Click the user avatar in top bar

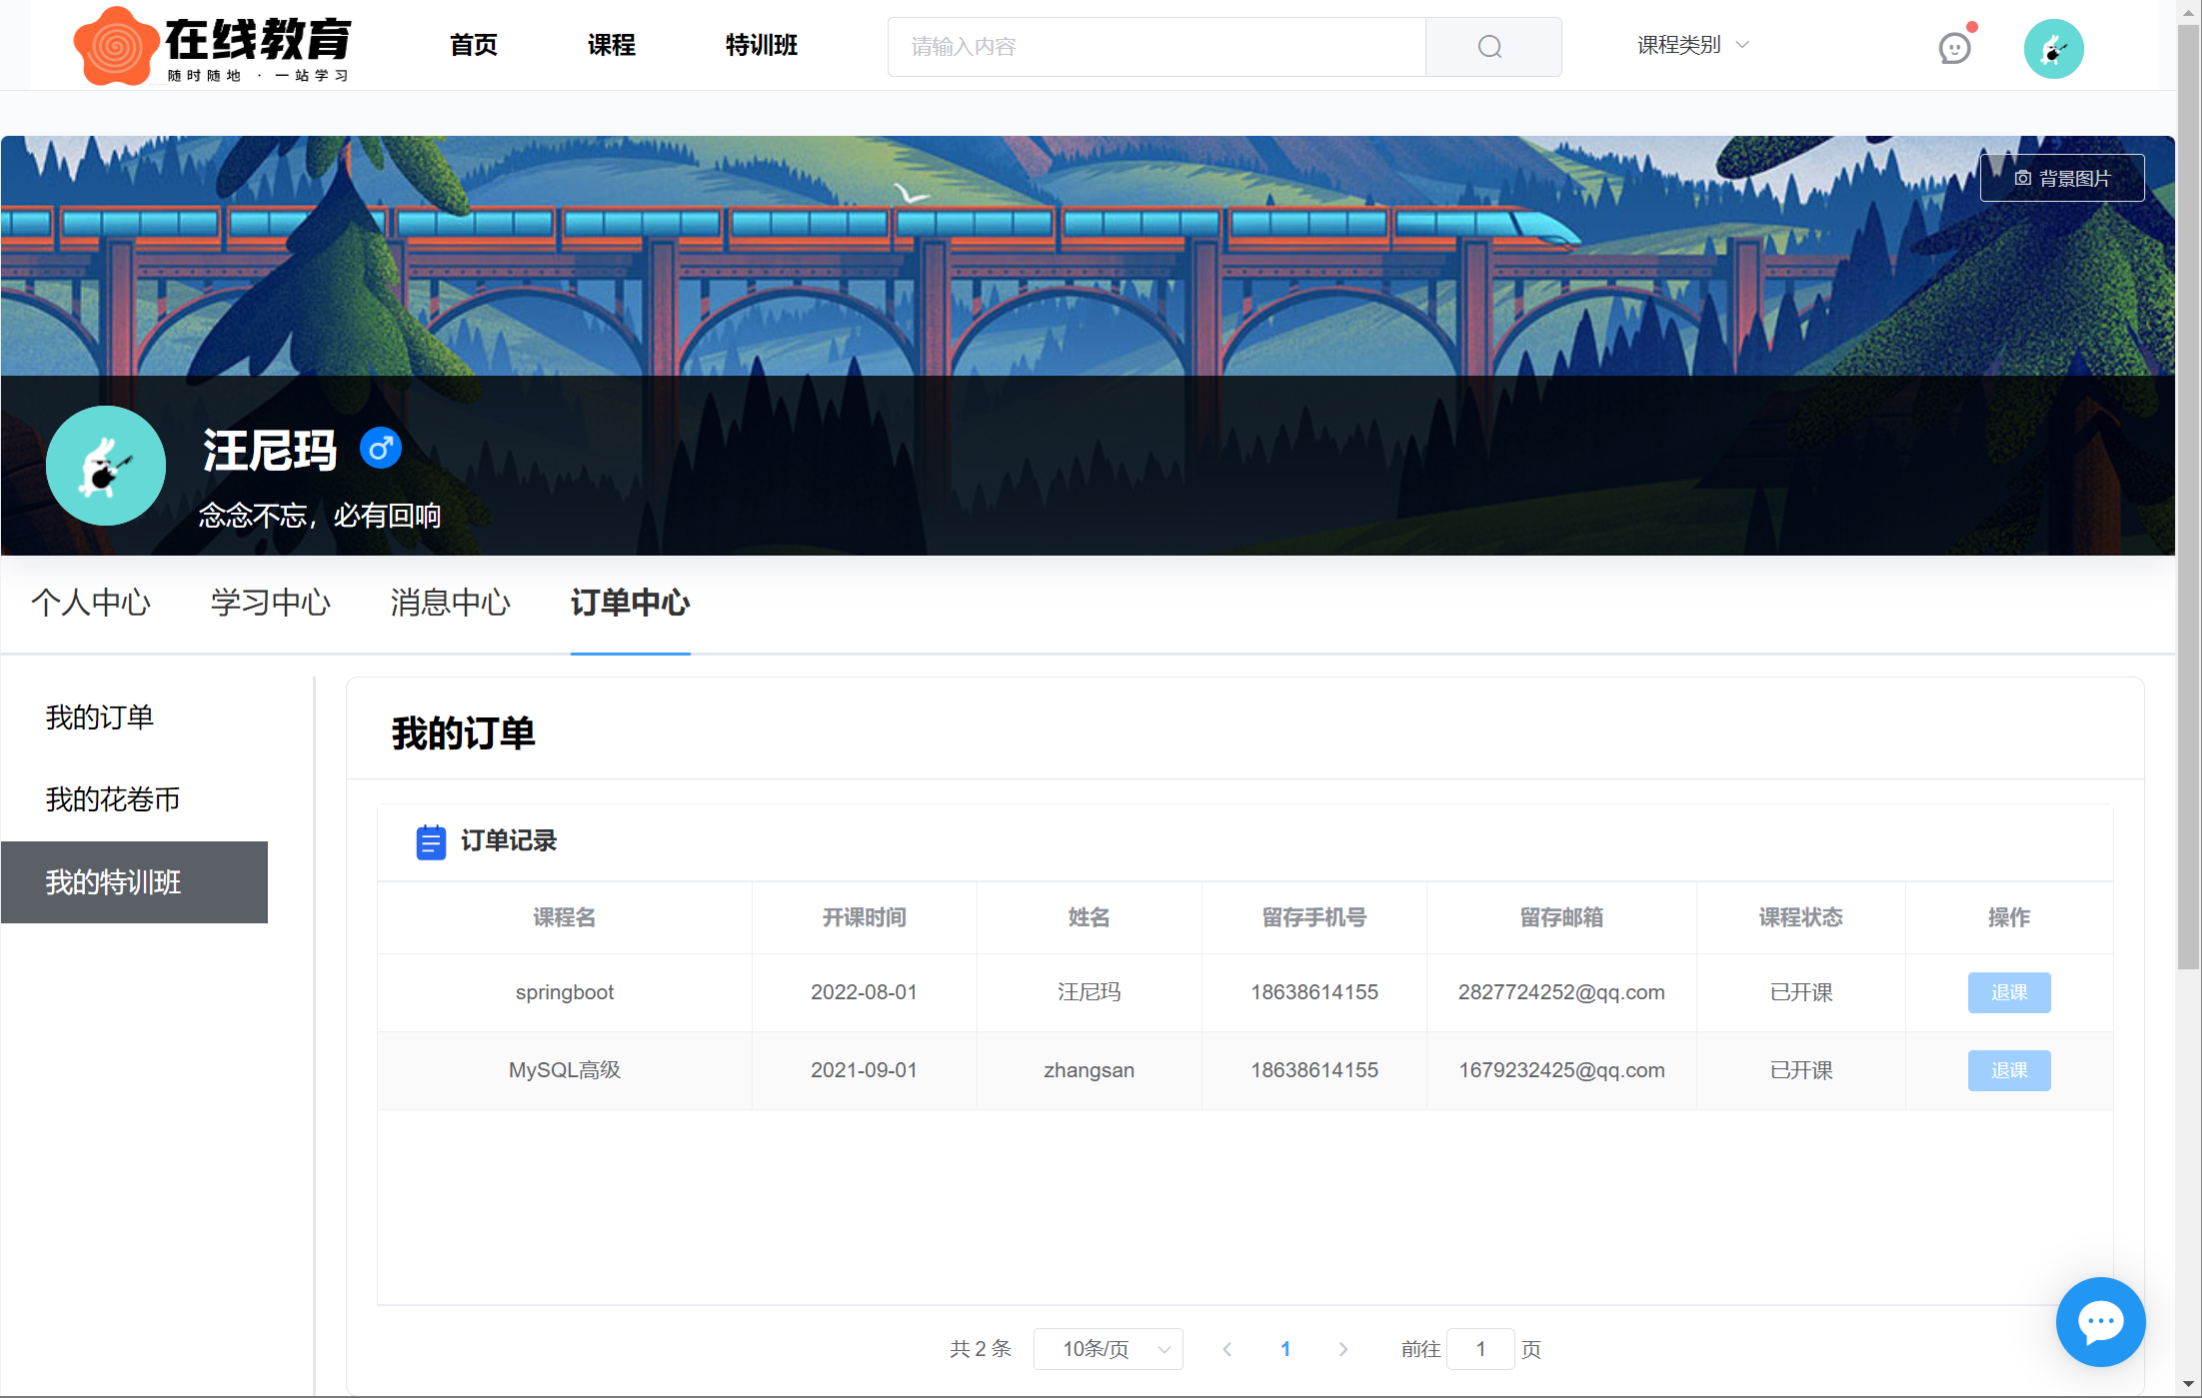click(2053, 49)
